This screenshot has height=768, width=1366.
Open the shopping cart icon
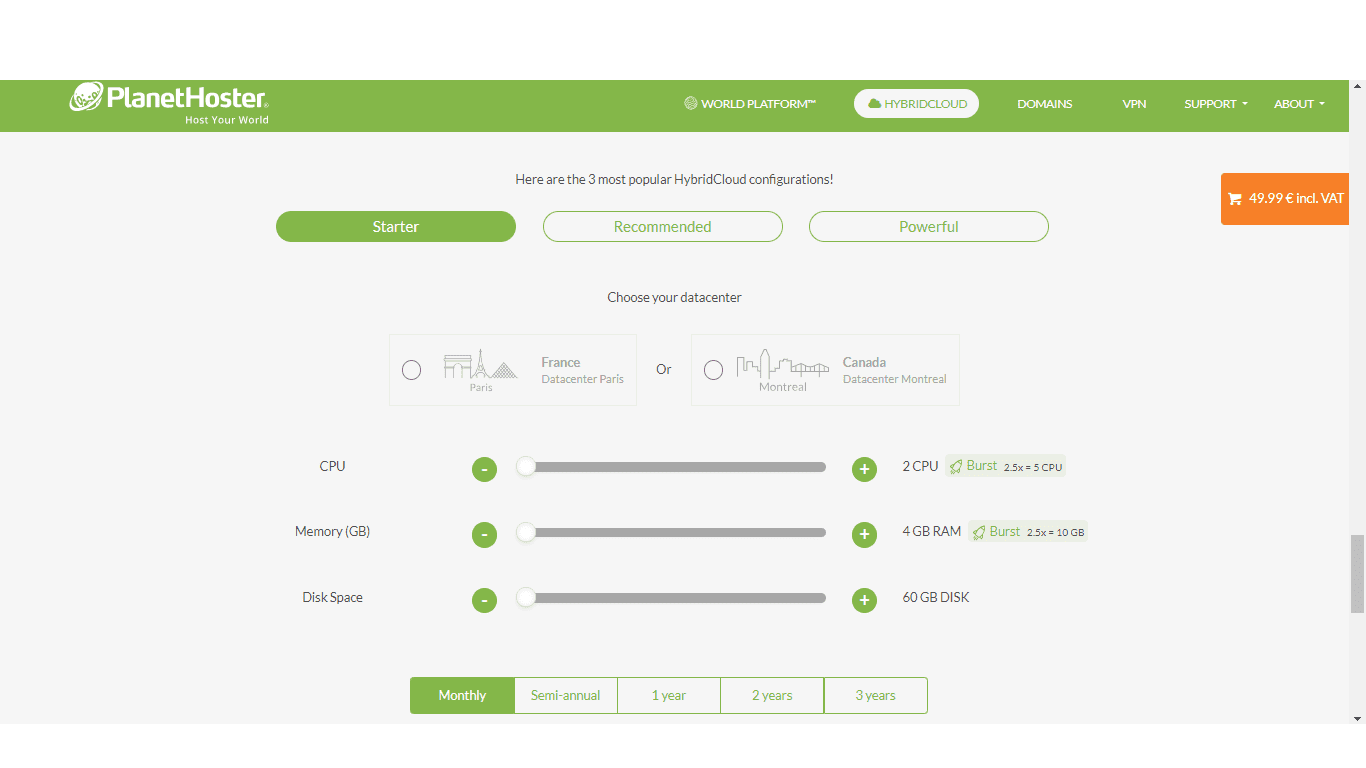1234,199
